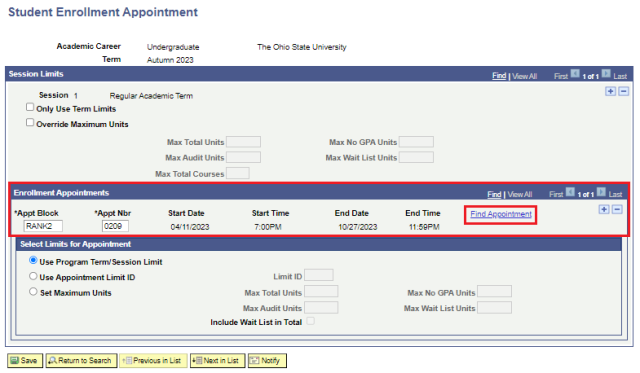Click the Find Appointment link
The height and width of the screenshot is (373, 640).
501,214
